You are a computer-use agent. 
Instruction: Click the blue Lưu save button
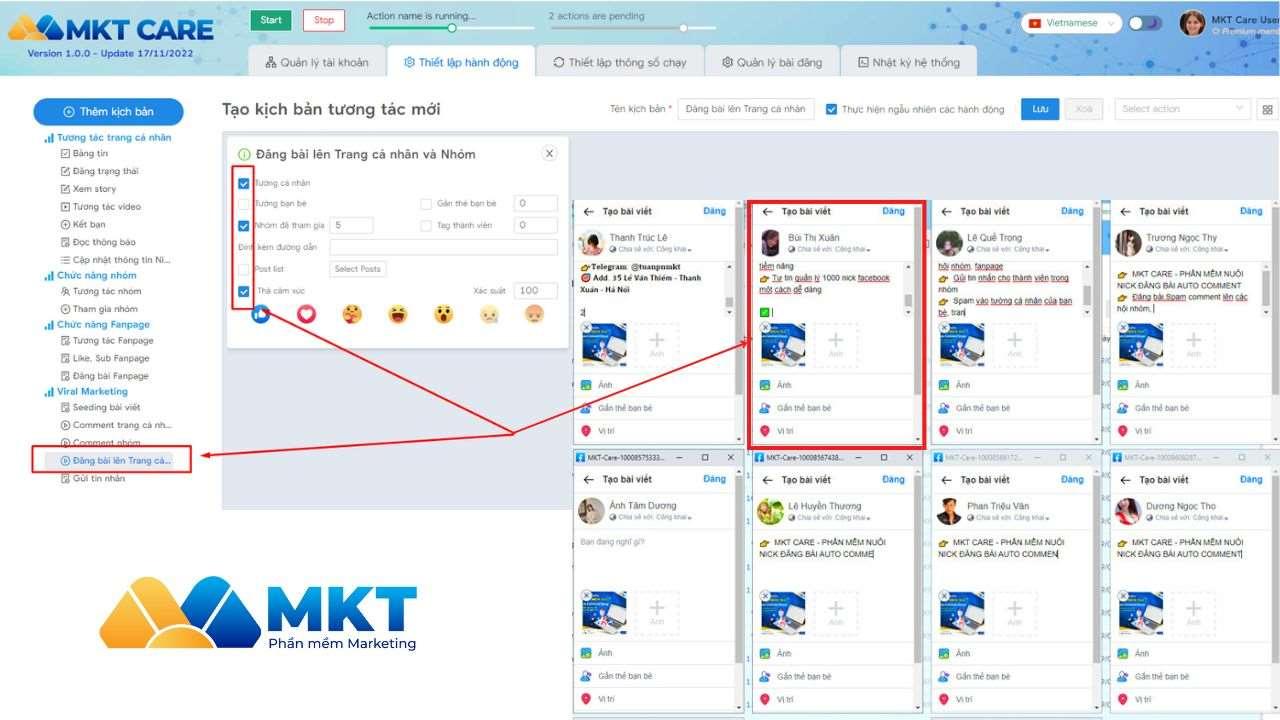click(1040, 109)
